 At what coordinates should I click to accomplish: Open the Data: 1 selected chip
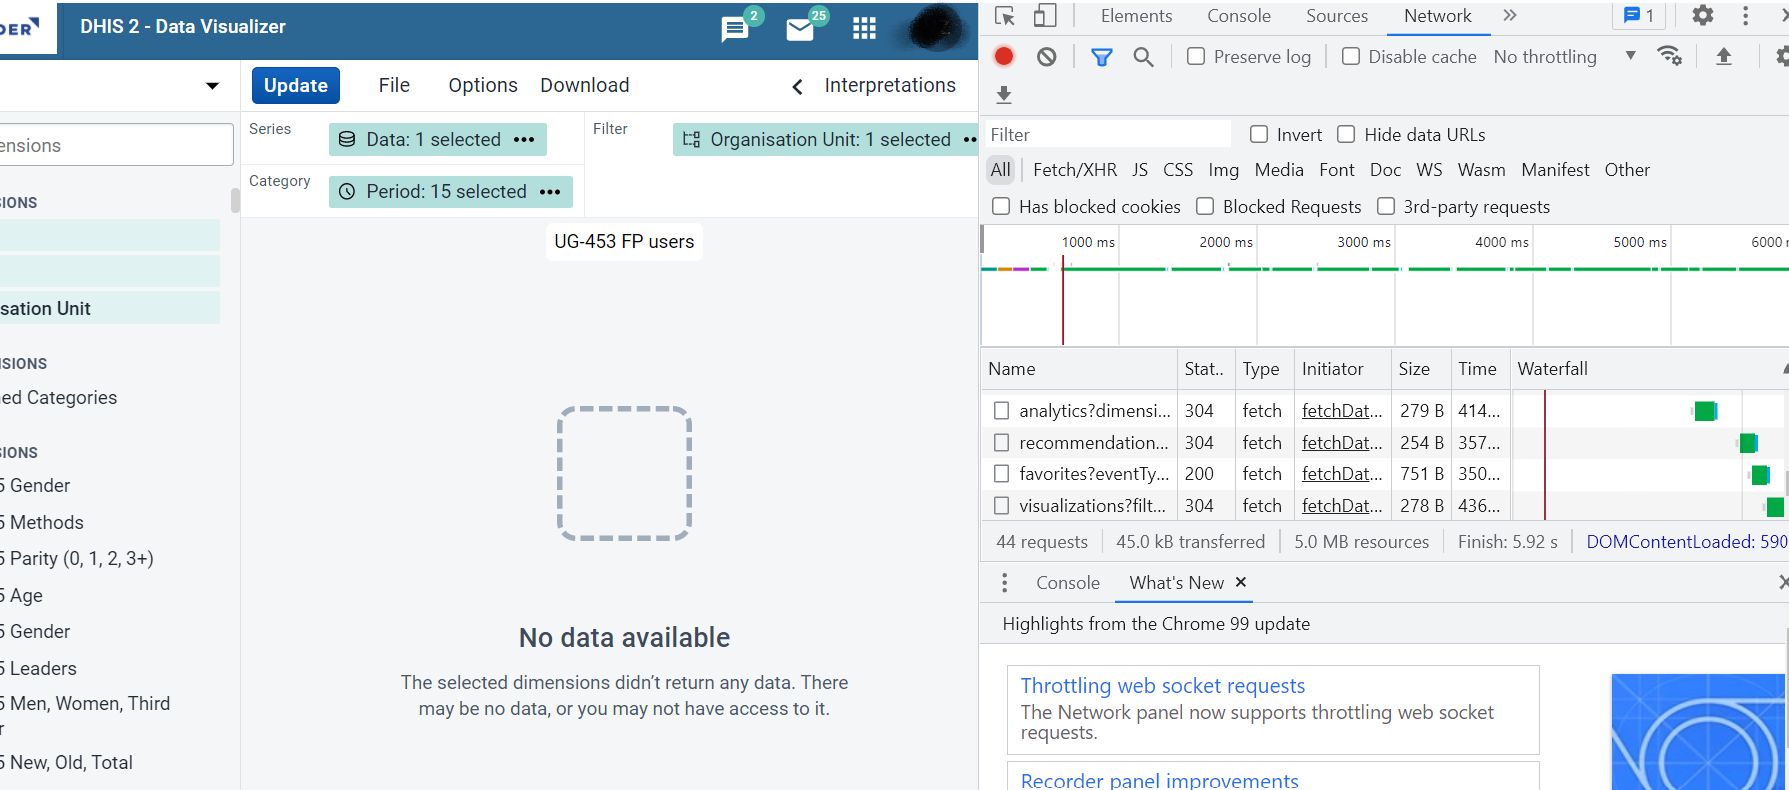438,140
